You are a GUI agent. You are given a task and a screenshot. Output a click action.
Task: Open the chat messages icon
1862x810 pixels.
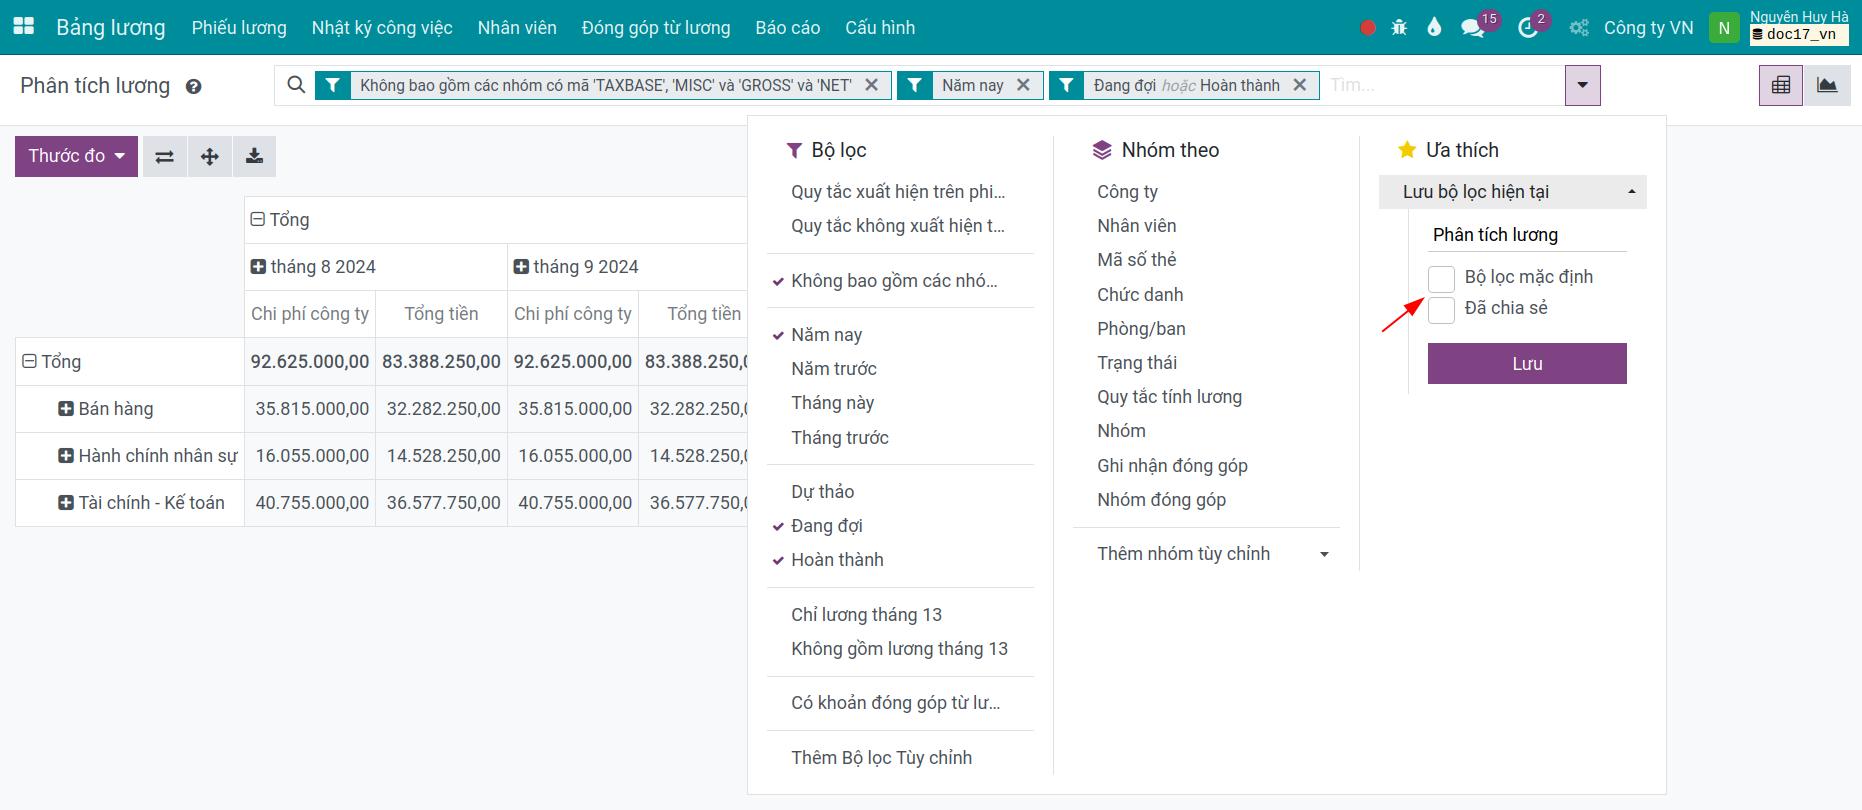coord(1472,28)
